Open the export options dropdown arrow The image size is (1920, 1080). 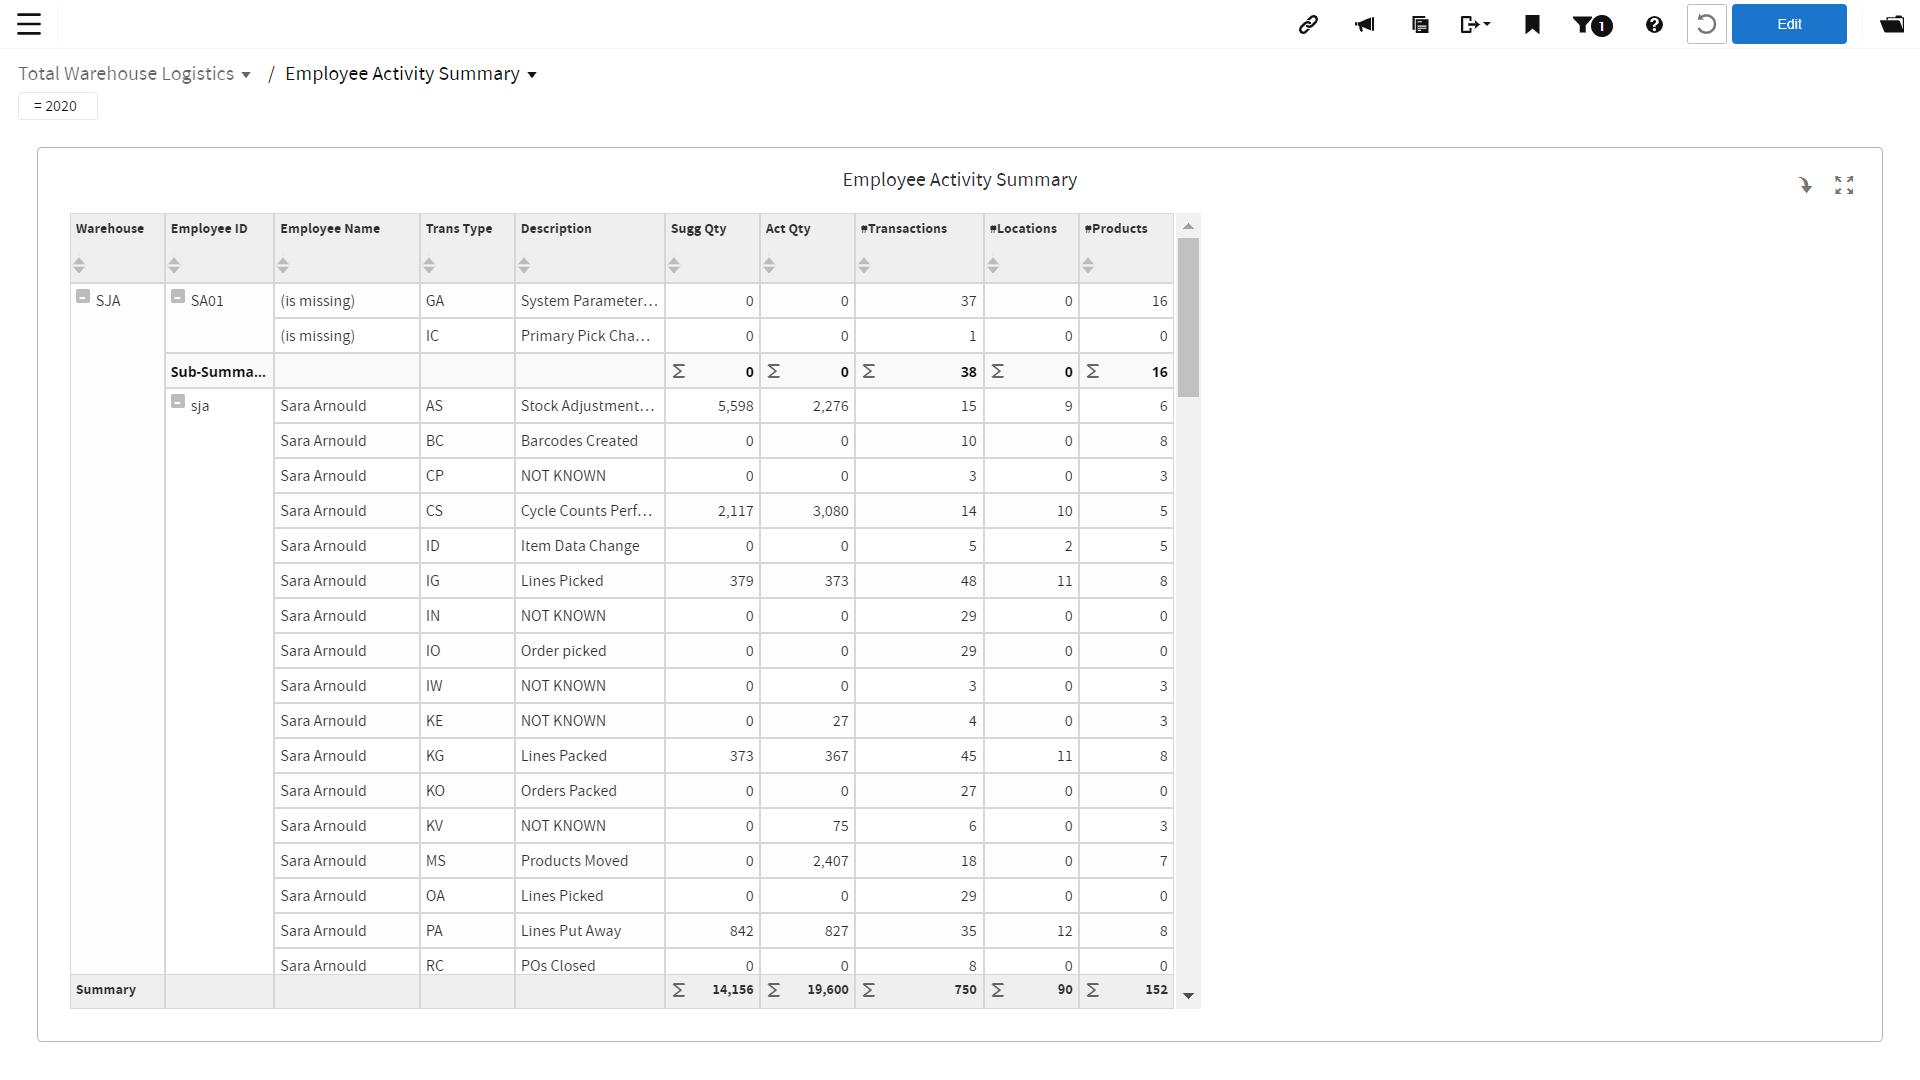tap(1487, 24)
